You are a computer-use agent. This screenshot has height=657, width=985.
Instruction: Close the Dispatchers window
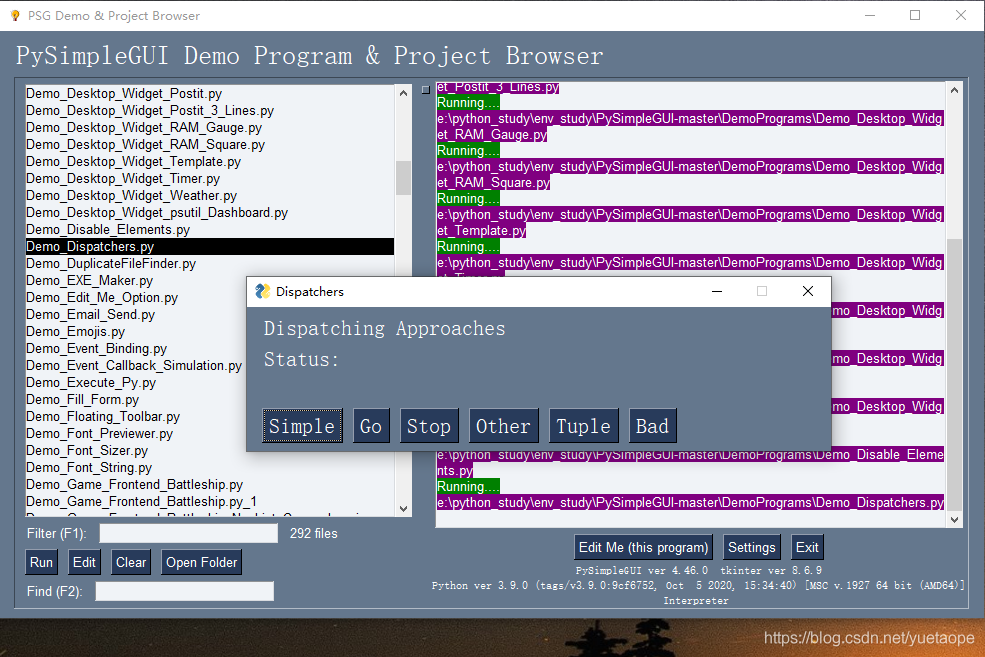pos(808,291)
